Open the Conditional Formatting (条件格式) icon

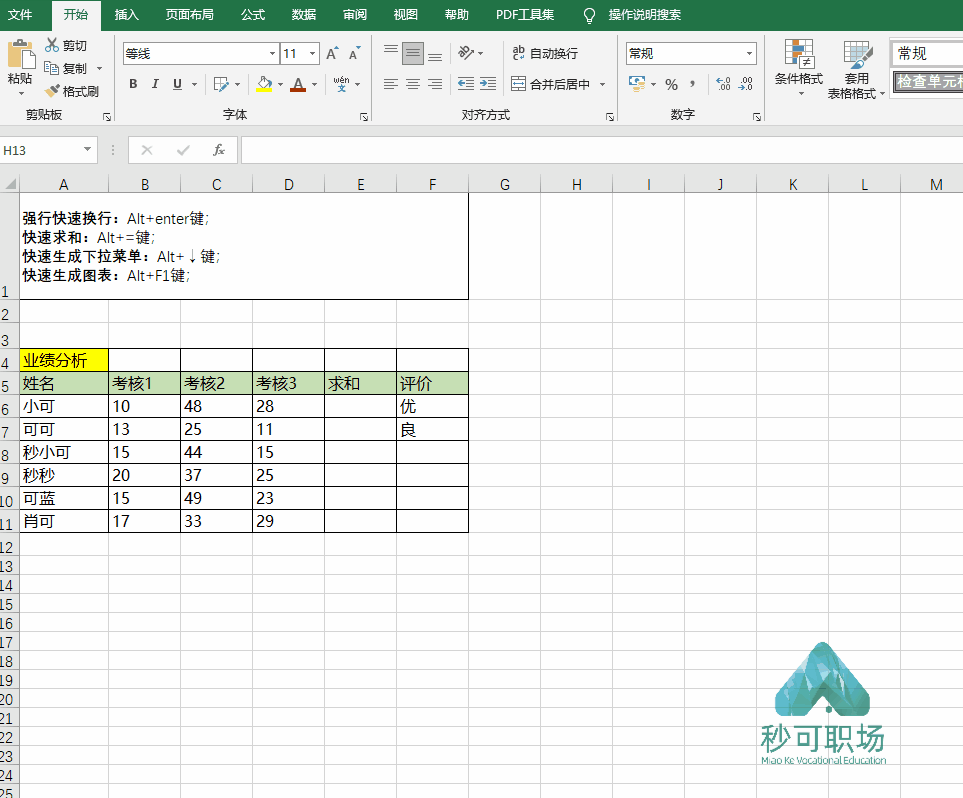(799, 54)
